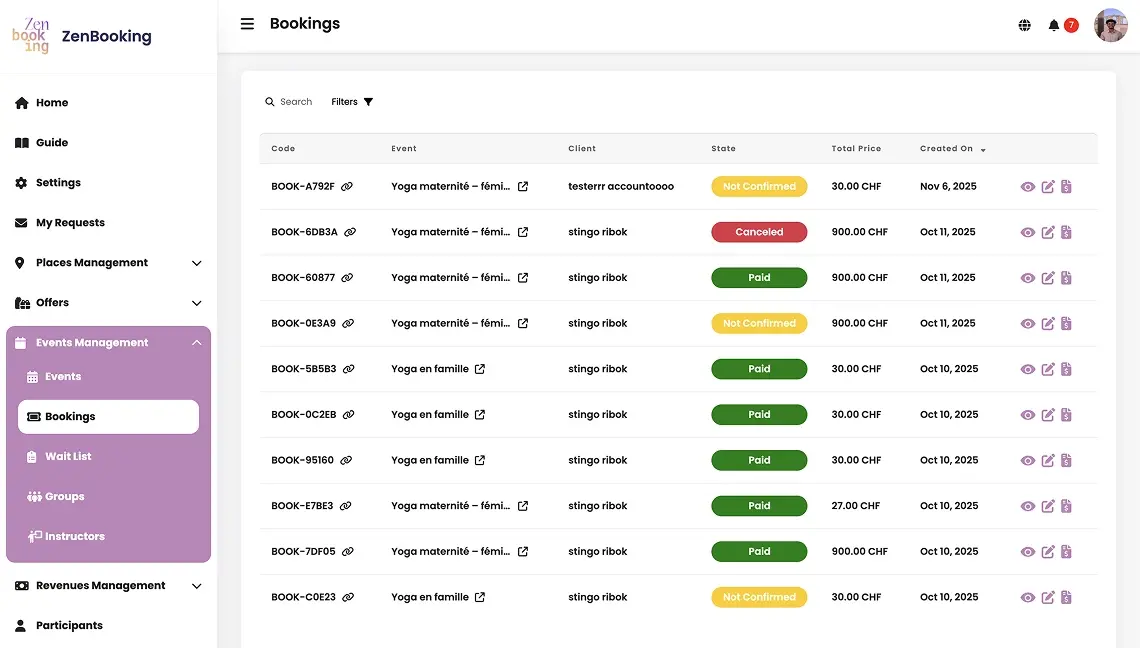View booking BOOK-C0E23 eye icon

click(1027, 598)
